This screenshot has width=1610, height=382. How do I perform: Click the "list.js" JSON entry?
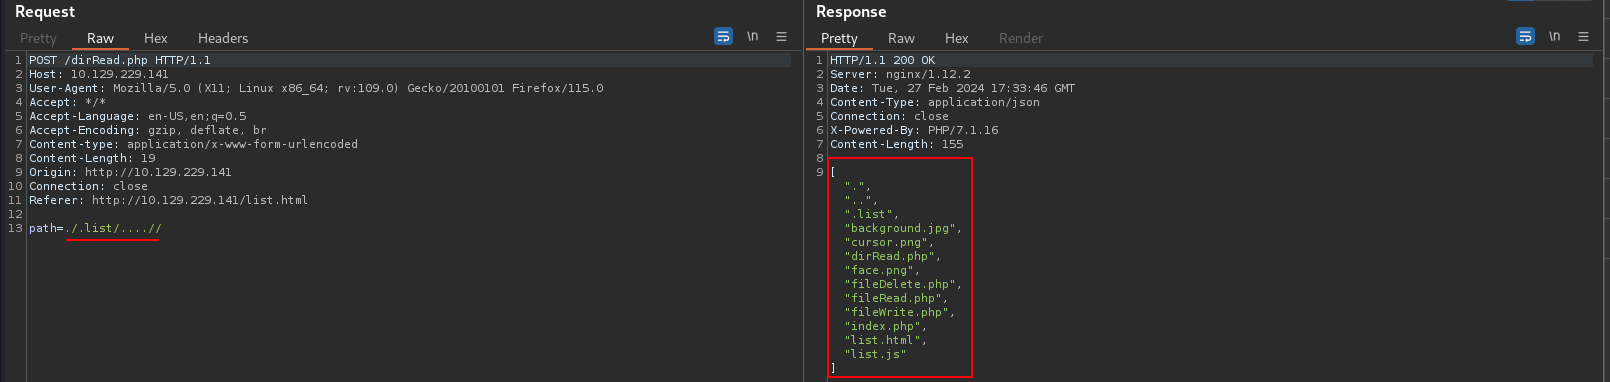[x=875, y=354]
